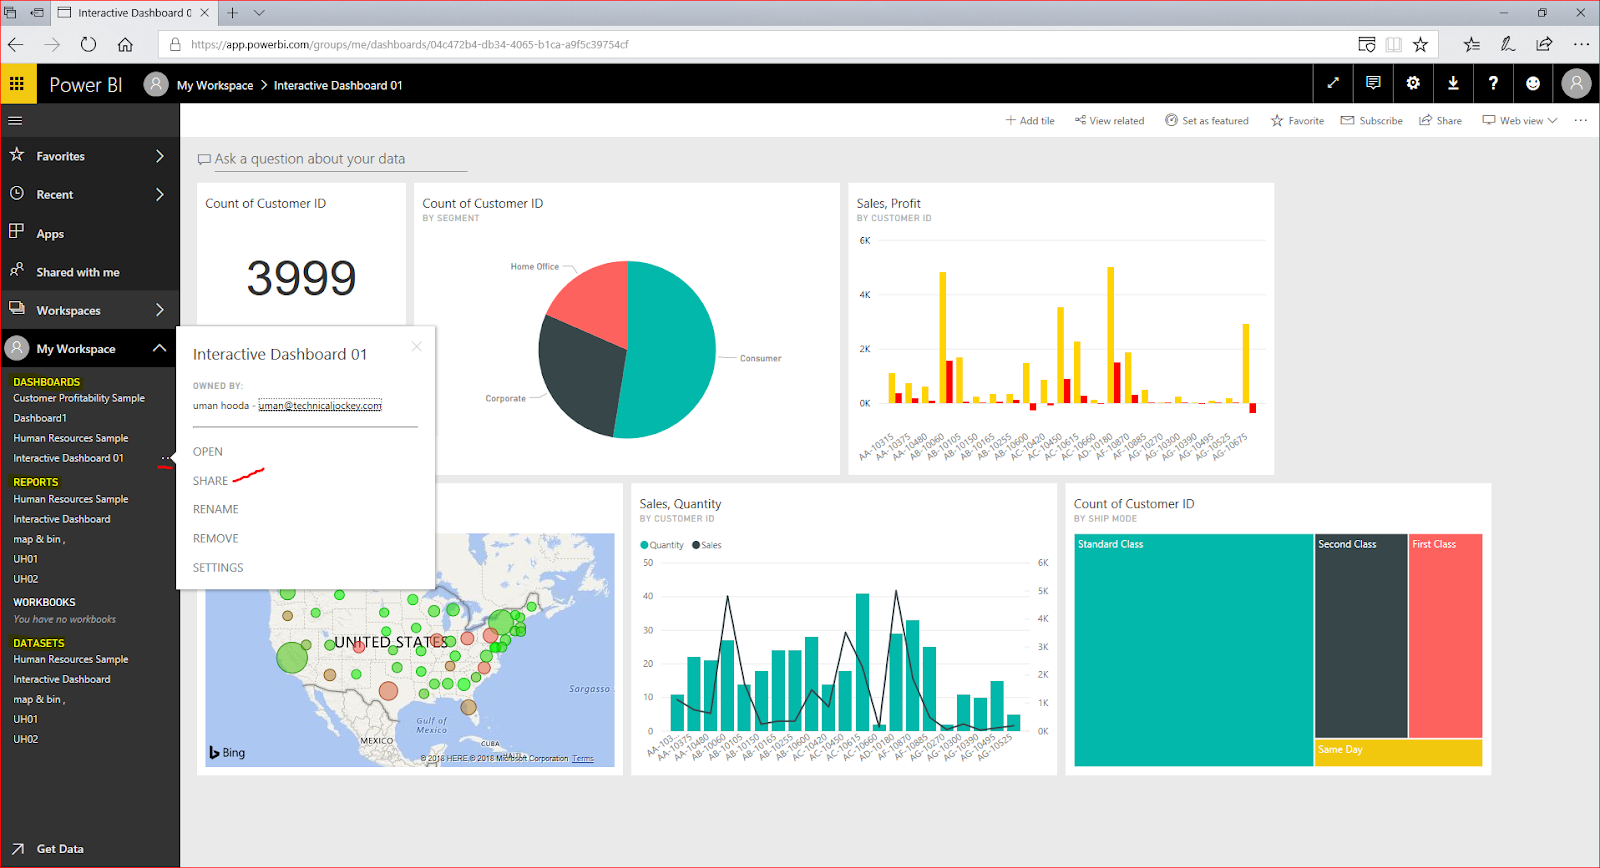Image resolution: width=1600 pixels, height=868 pixels.
Task: Open UH02 dataset under DATASETS
Action: click(x=26, y=739)
